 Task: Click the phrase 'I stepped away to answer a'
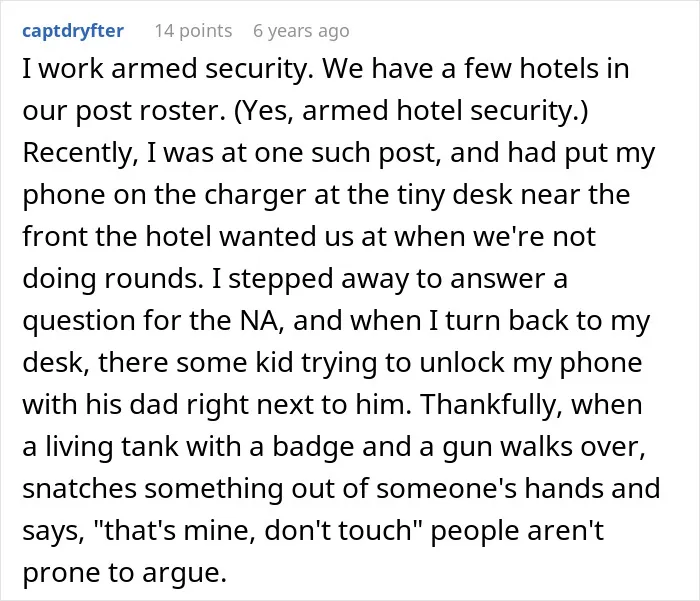[389, 280]
